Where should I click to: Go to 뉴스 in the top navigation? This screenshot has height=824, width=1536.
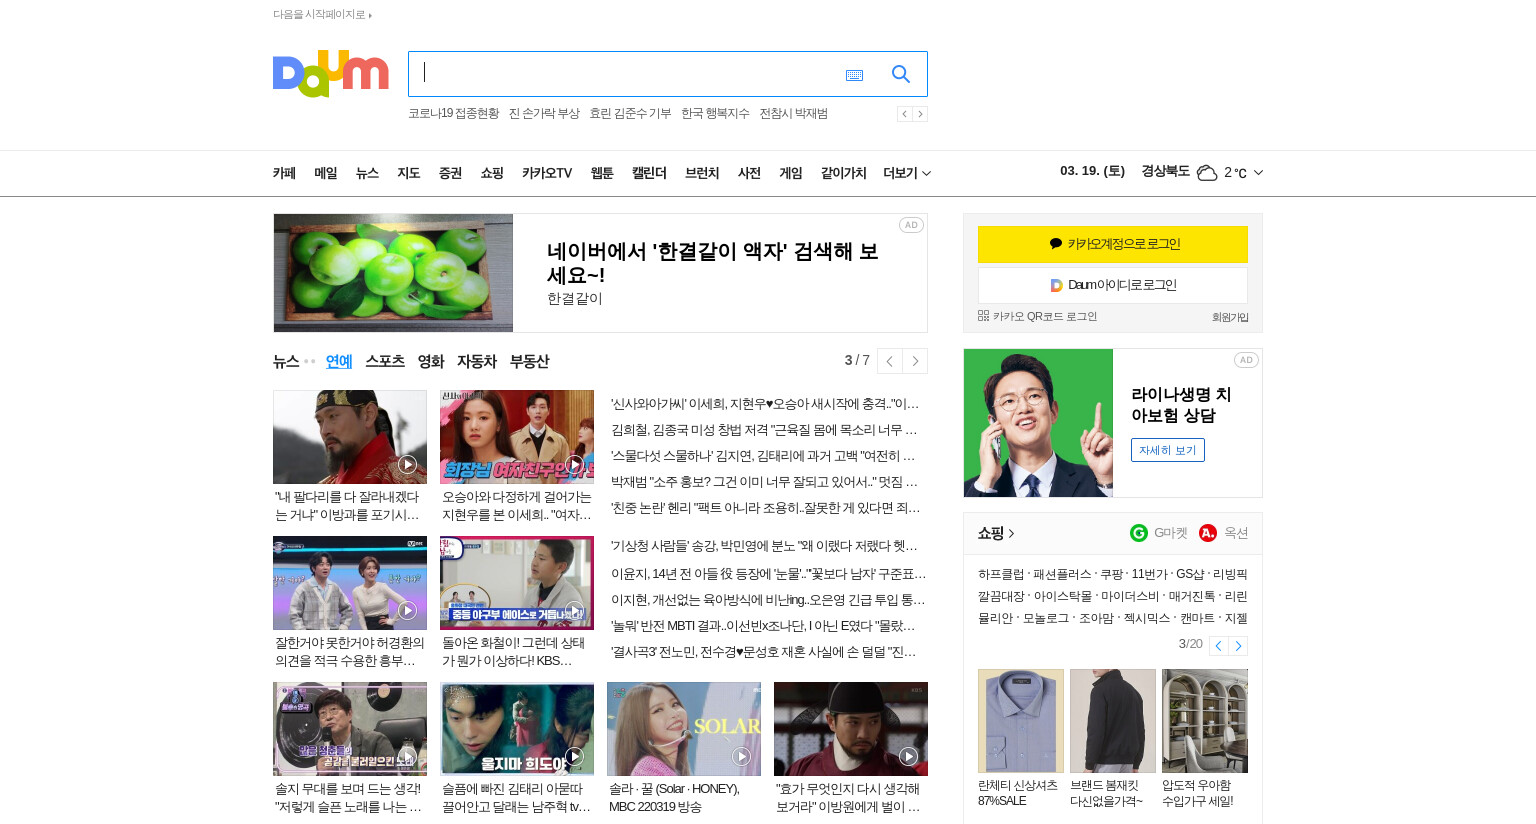point(367,173)
